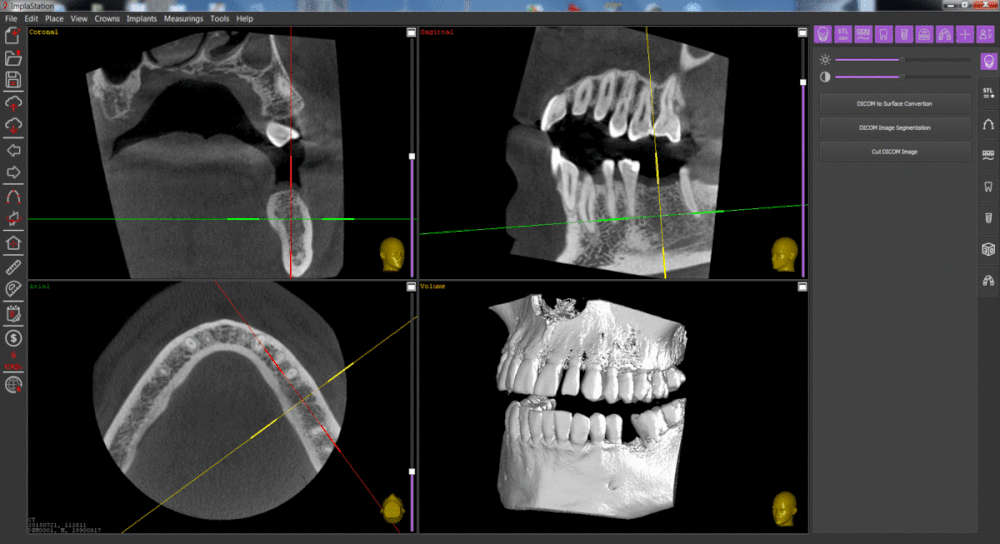Open the Edit menu
Screen dimensions: 1000x544
31,18
